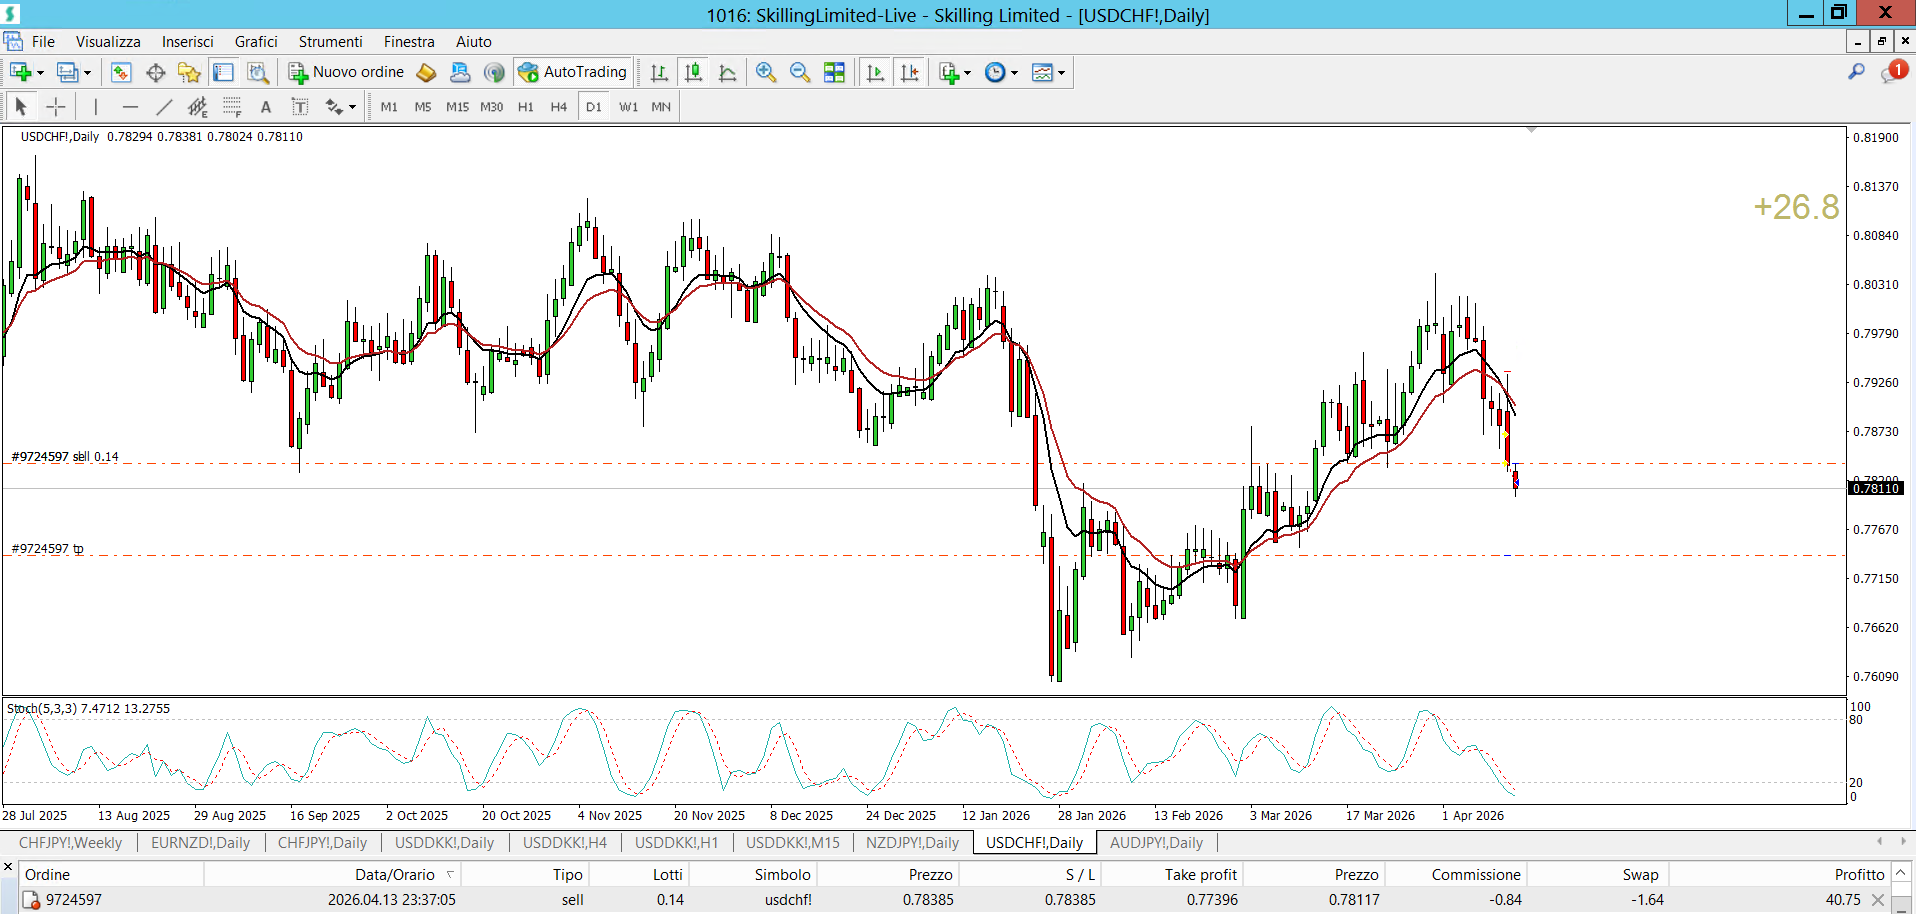Click the Nuovo ordine button
The image size is (1916, 914).
pyautogui.click(x=347, y=72)
